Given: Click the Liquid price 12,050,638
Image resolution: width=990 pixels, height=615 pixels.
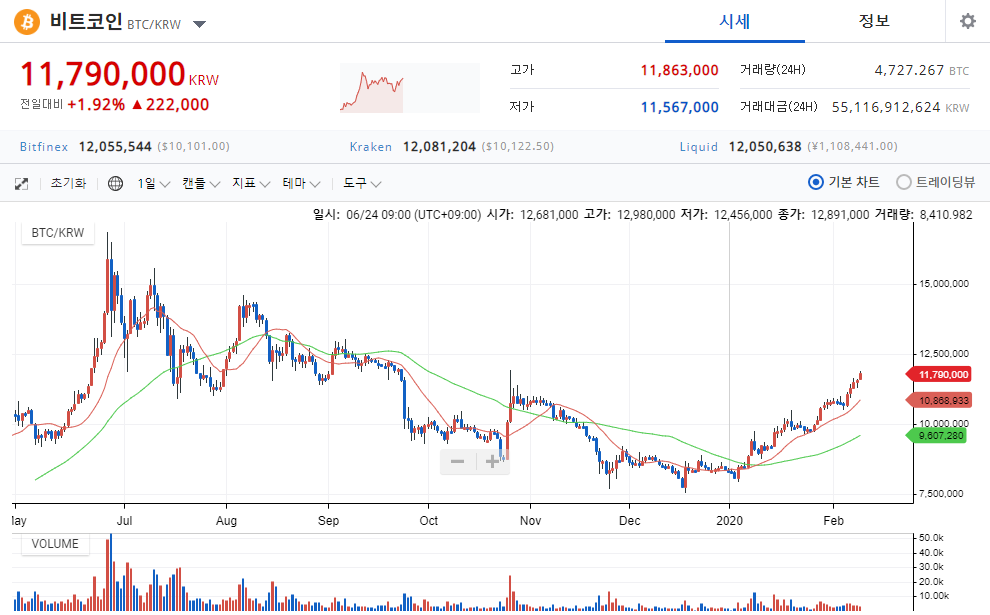Looking at the screenshot, I should pos(765,146).
